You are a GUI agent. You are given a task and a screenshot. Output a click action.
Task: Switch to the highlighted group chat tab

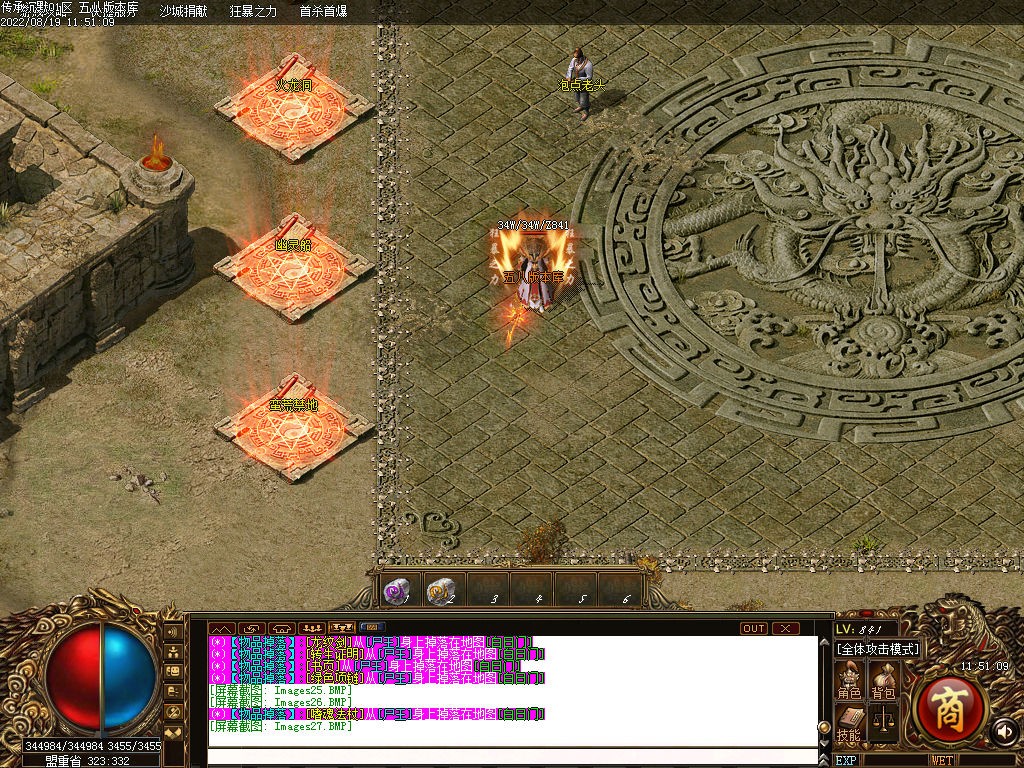342,628
